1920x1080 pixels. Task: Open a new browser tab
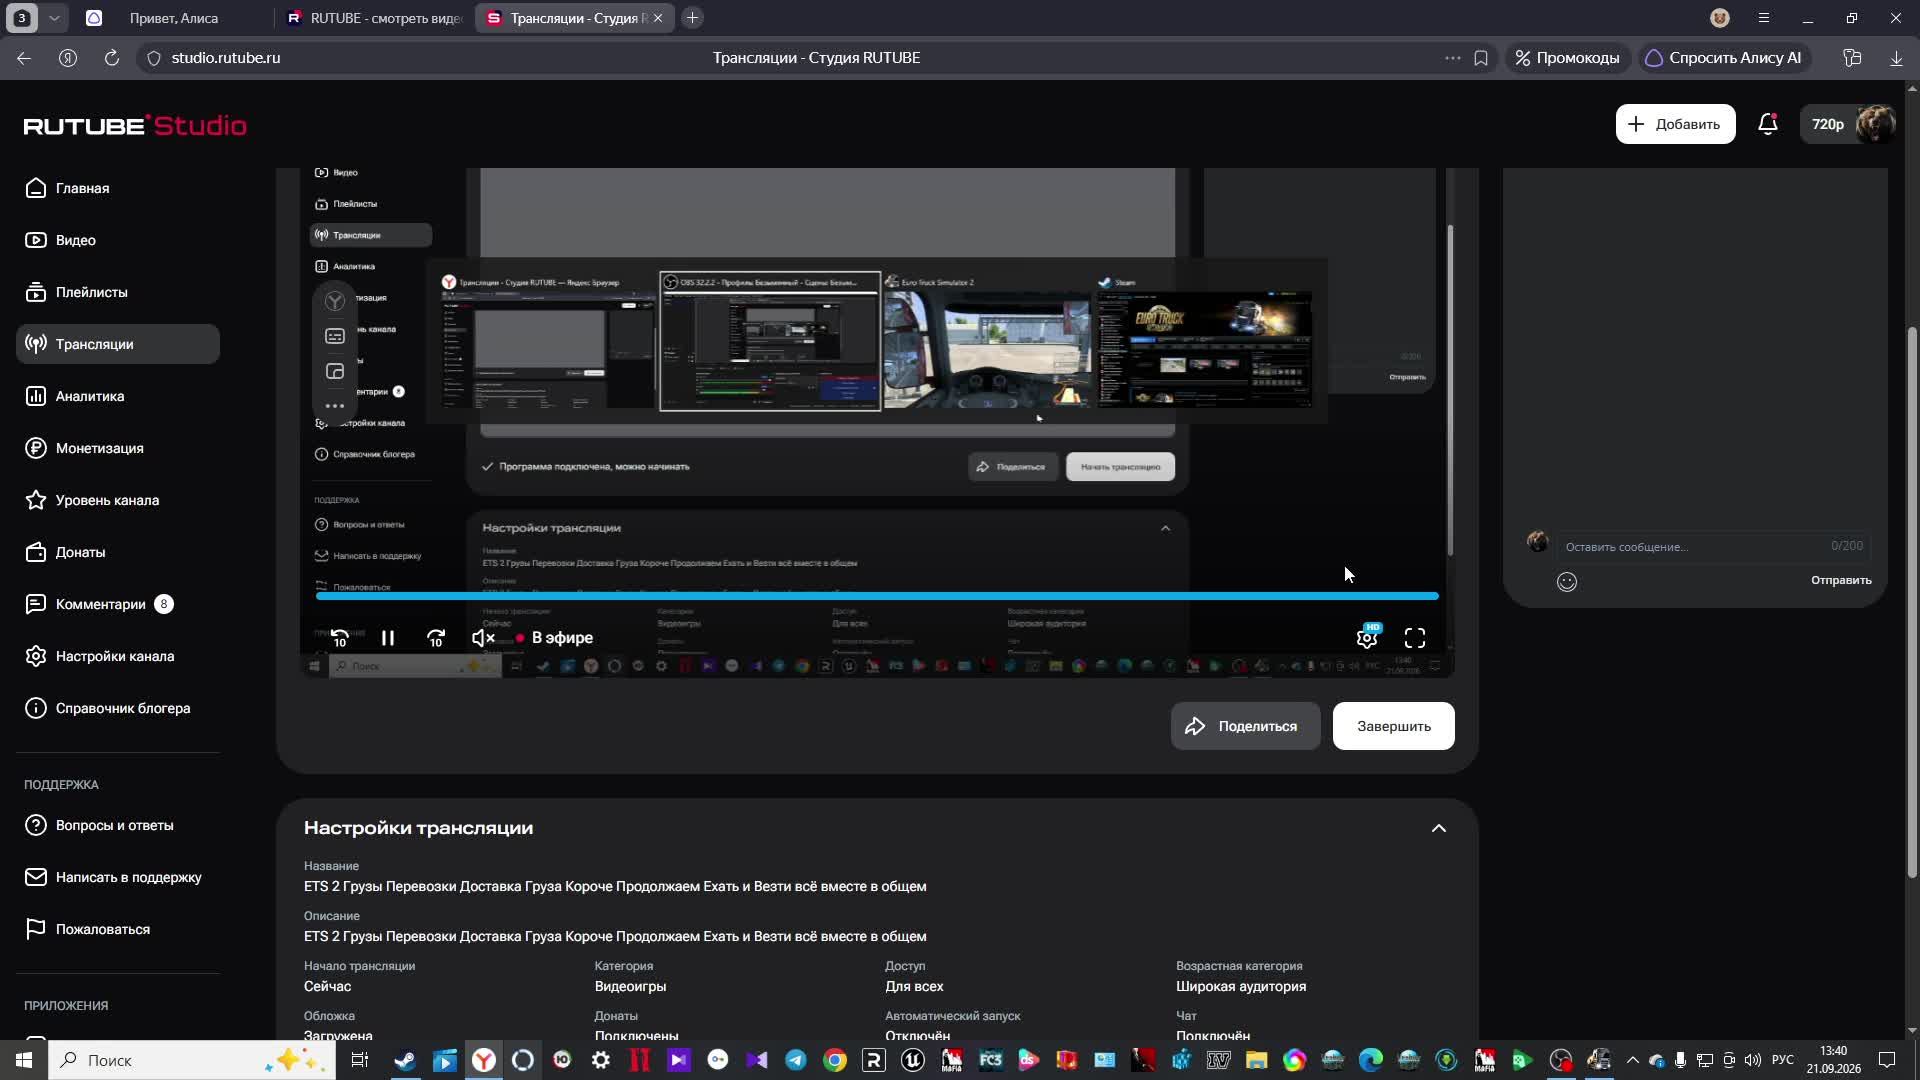[692, 18]
